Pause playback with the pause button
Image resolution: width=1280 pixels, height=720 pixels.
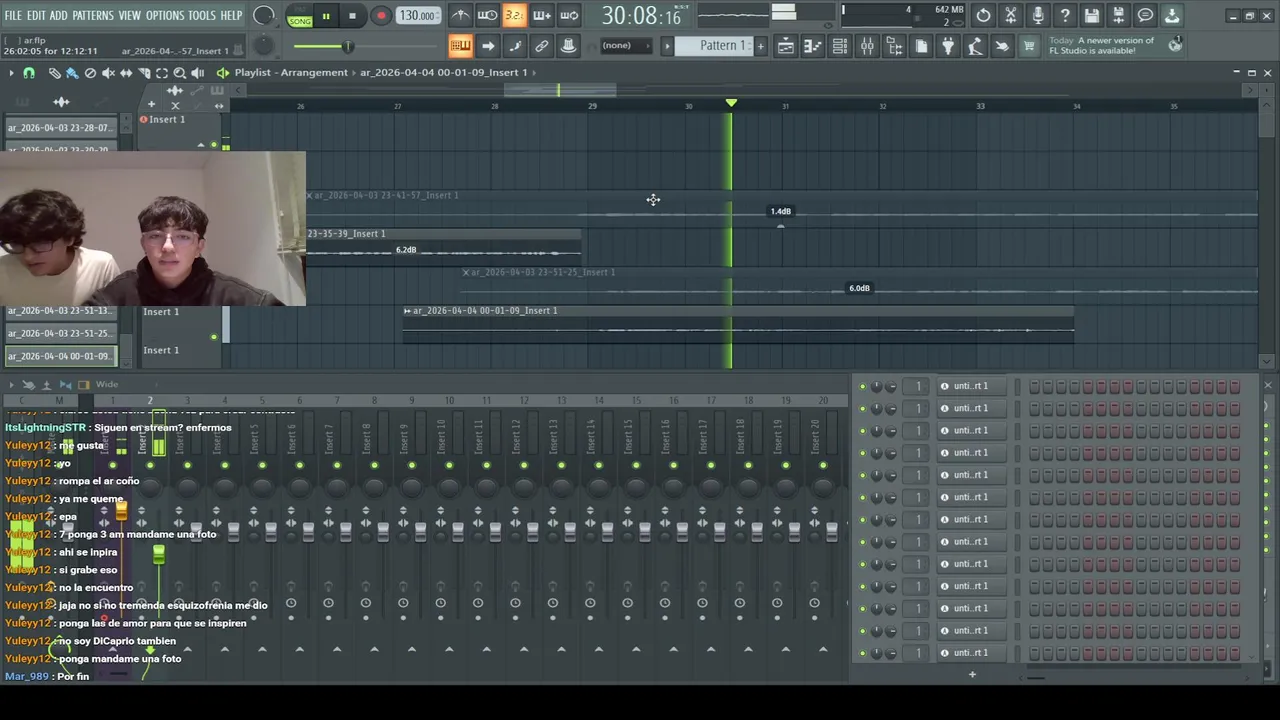point(326,16)
